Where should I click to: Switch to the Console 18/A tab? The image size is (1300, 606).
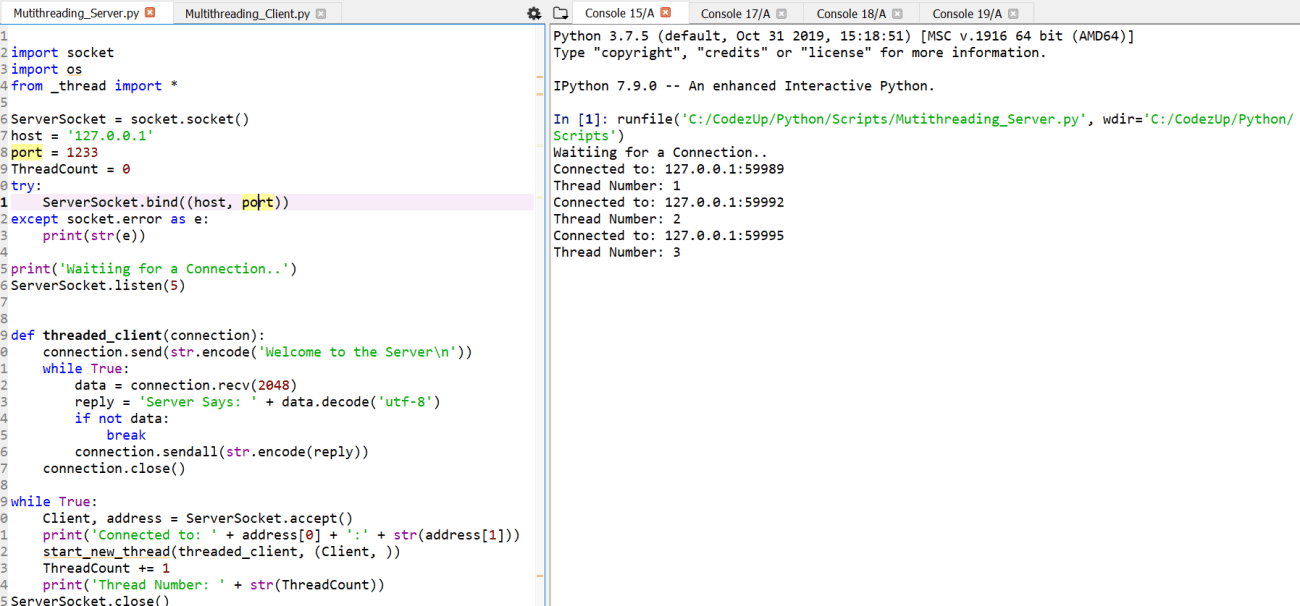(851, 14)
